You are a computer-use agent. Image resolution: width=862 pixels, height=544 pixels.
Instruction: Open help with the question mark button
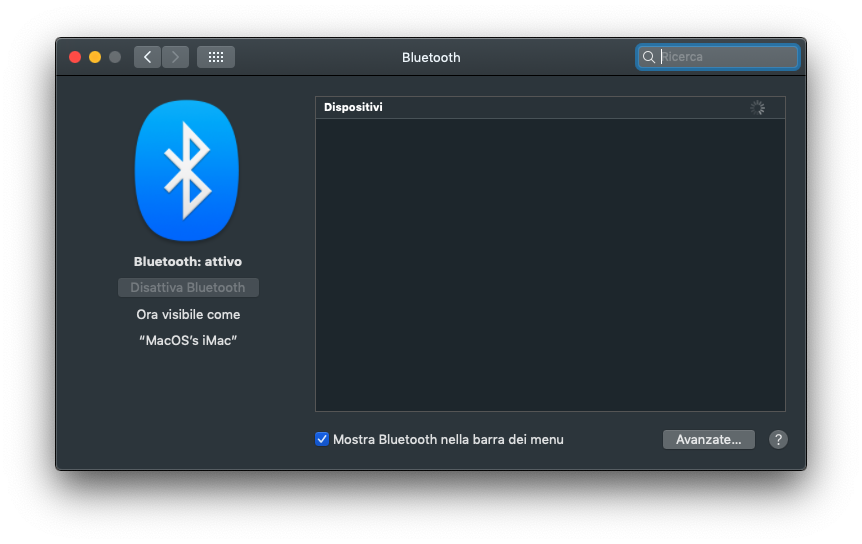(x=778, y=440)
